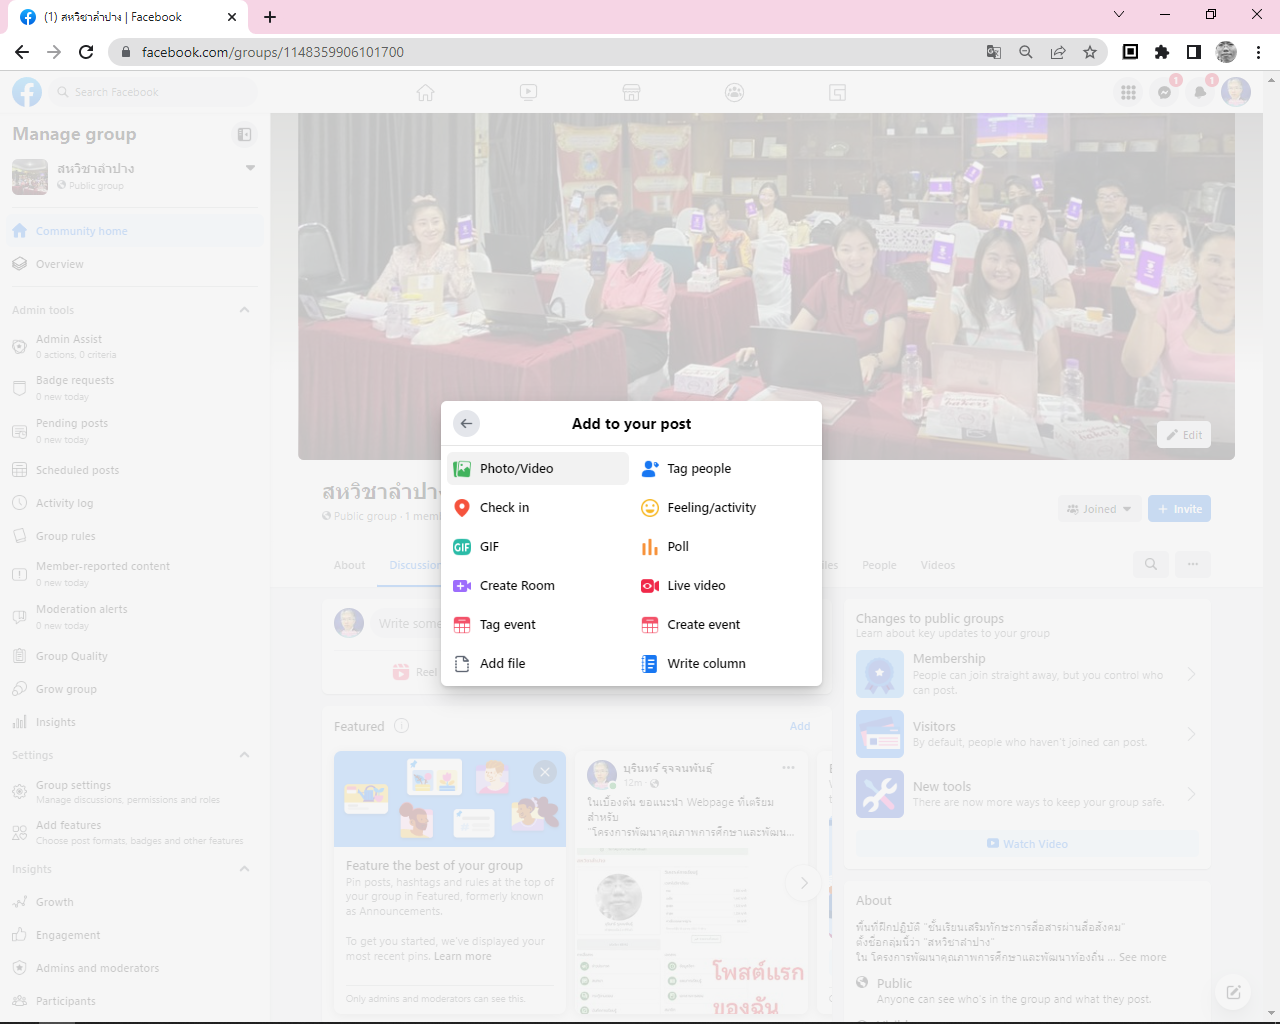Click the Watch Video button

[1027, 844]
